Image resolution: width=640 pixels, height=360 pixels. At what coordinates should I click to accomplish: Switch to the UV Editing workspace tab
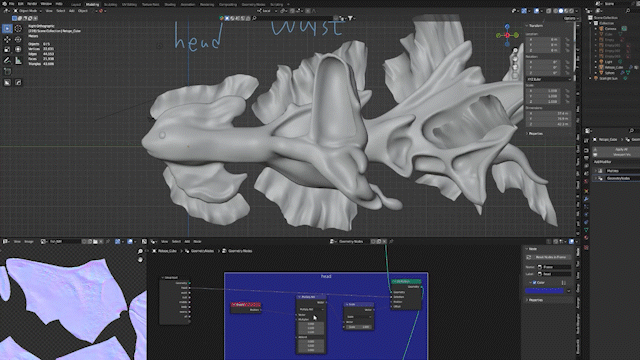tap(129, 4)
